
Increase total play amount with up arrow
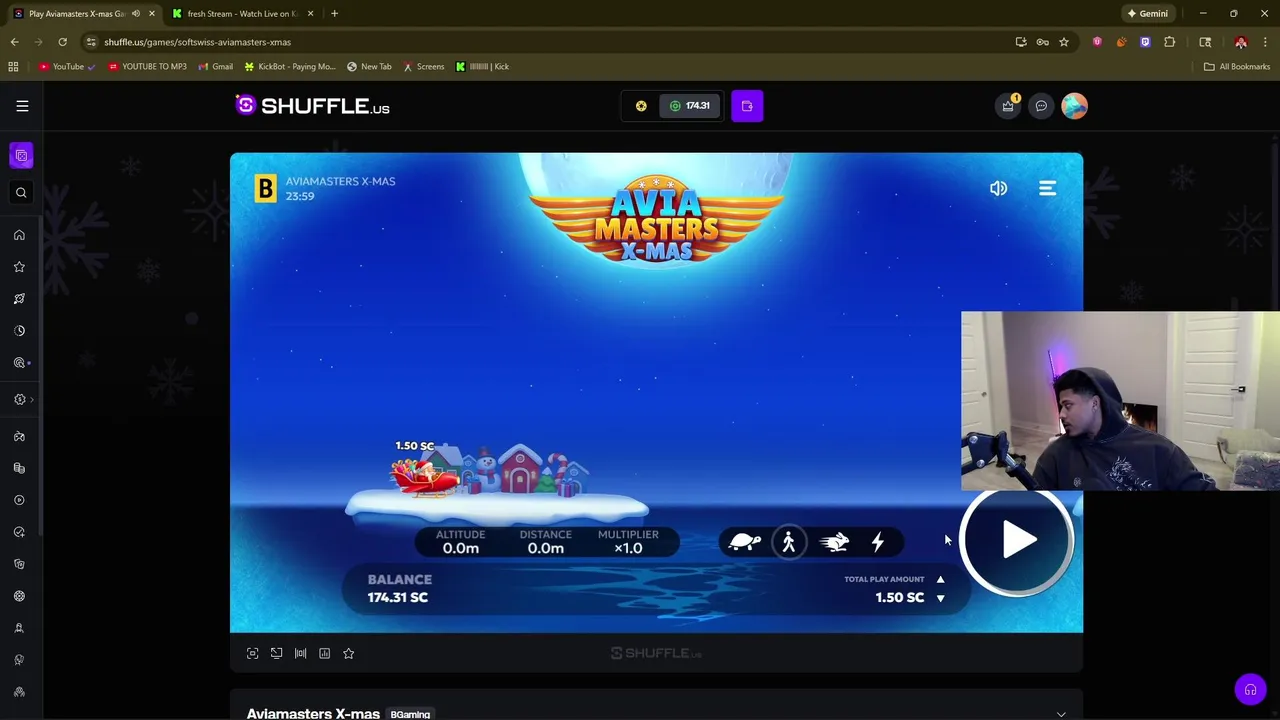click(x=940, y=579)
